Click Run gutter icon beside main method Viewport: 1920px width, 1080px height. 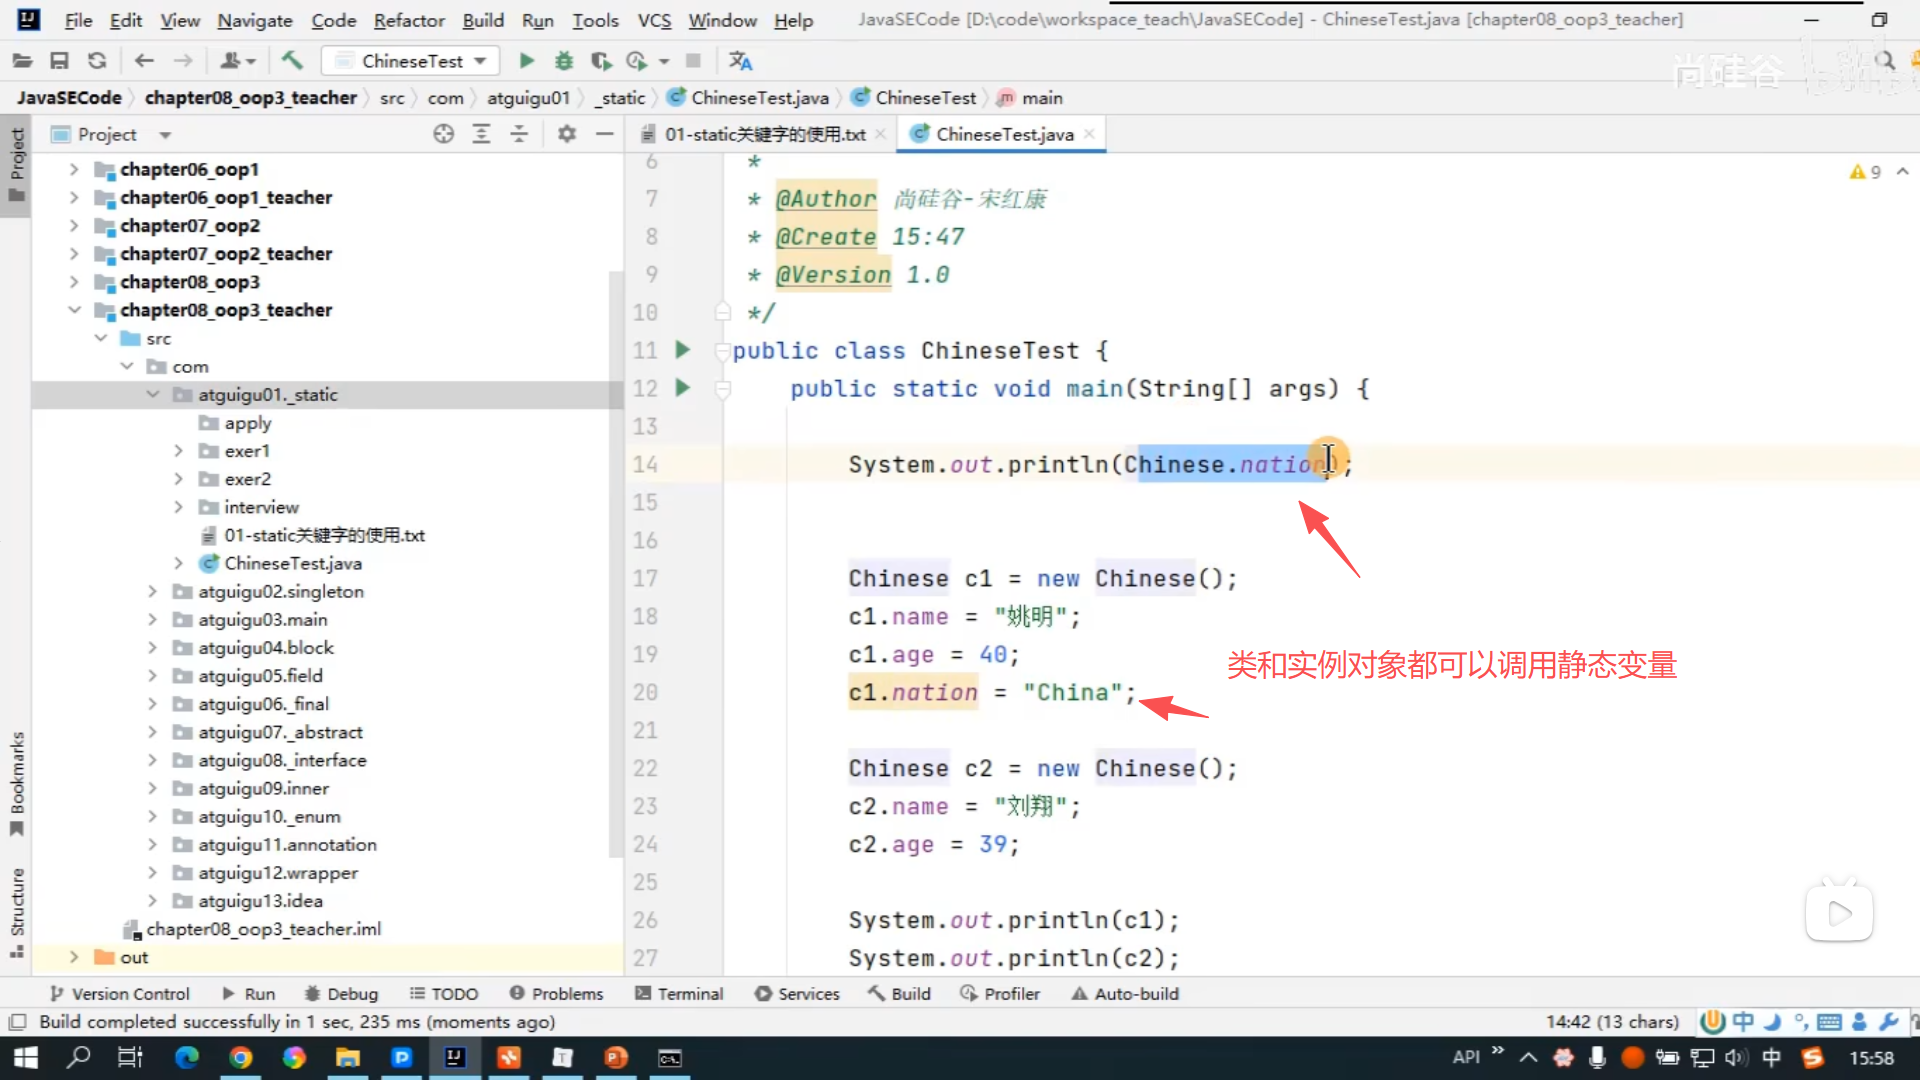[x=683, y=388]
